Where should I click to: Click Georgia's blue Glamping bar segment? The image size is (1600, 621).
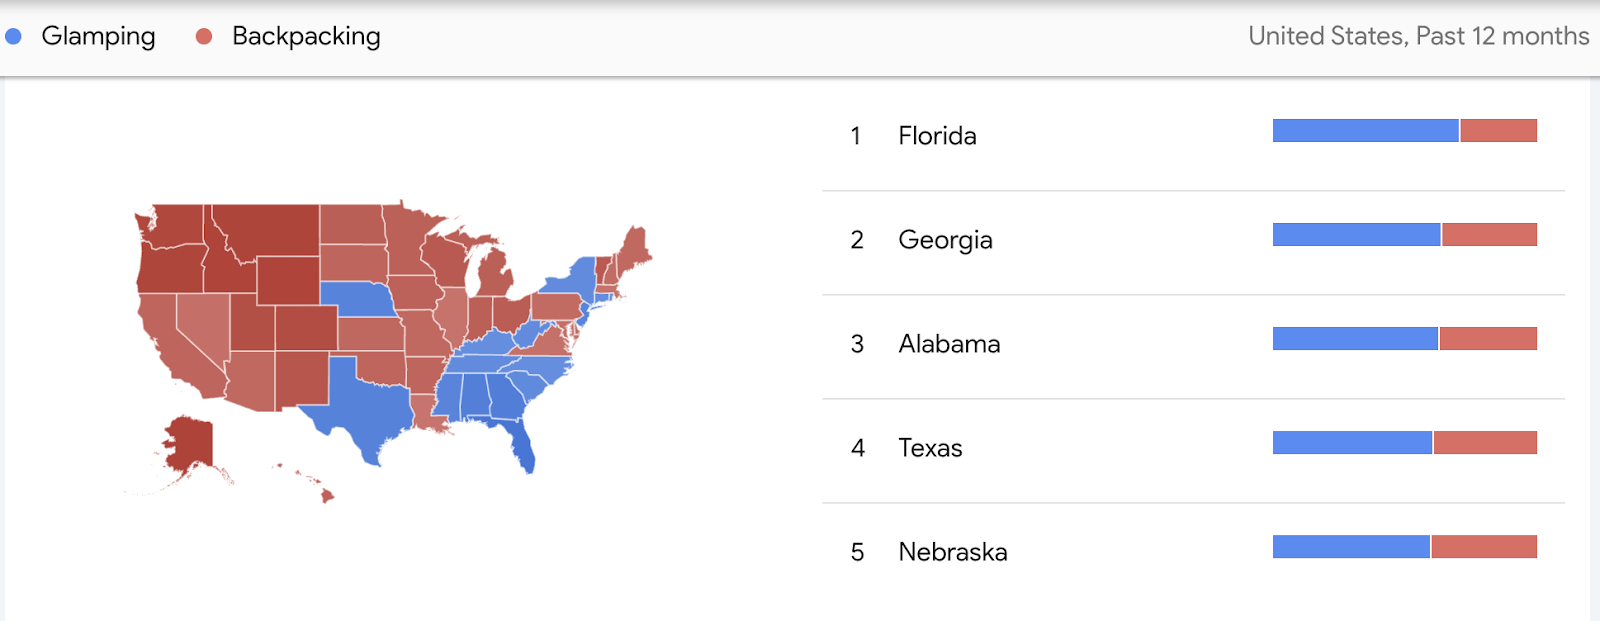point(1356,234)
